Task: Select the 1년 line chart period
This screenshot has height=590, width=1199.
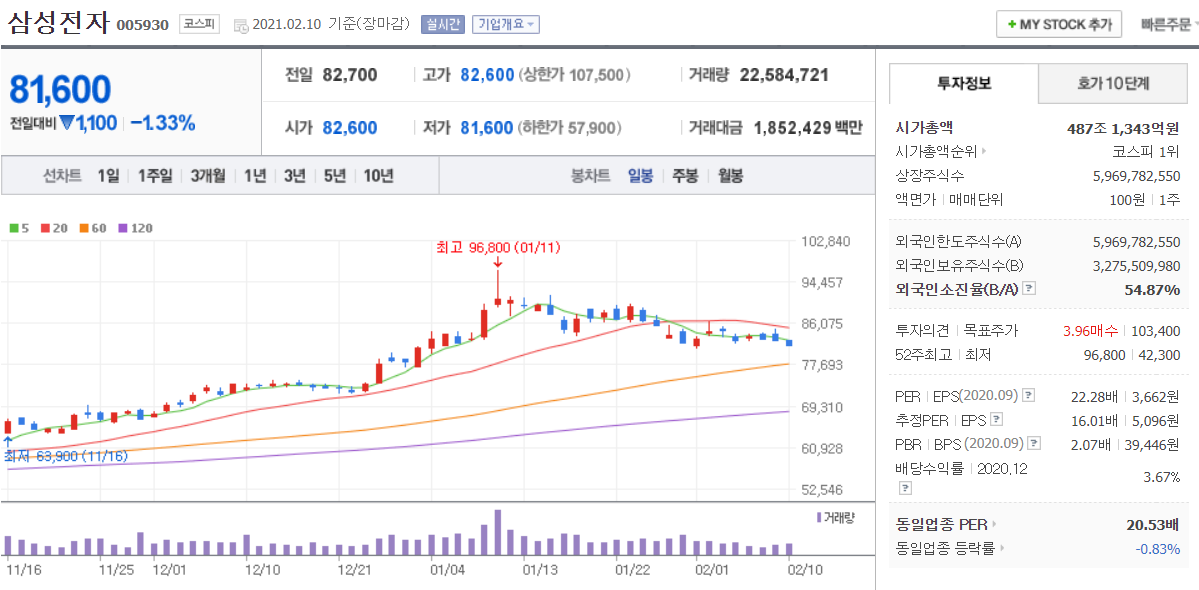Action: tap(255, 176)
